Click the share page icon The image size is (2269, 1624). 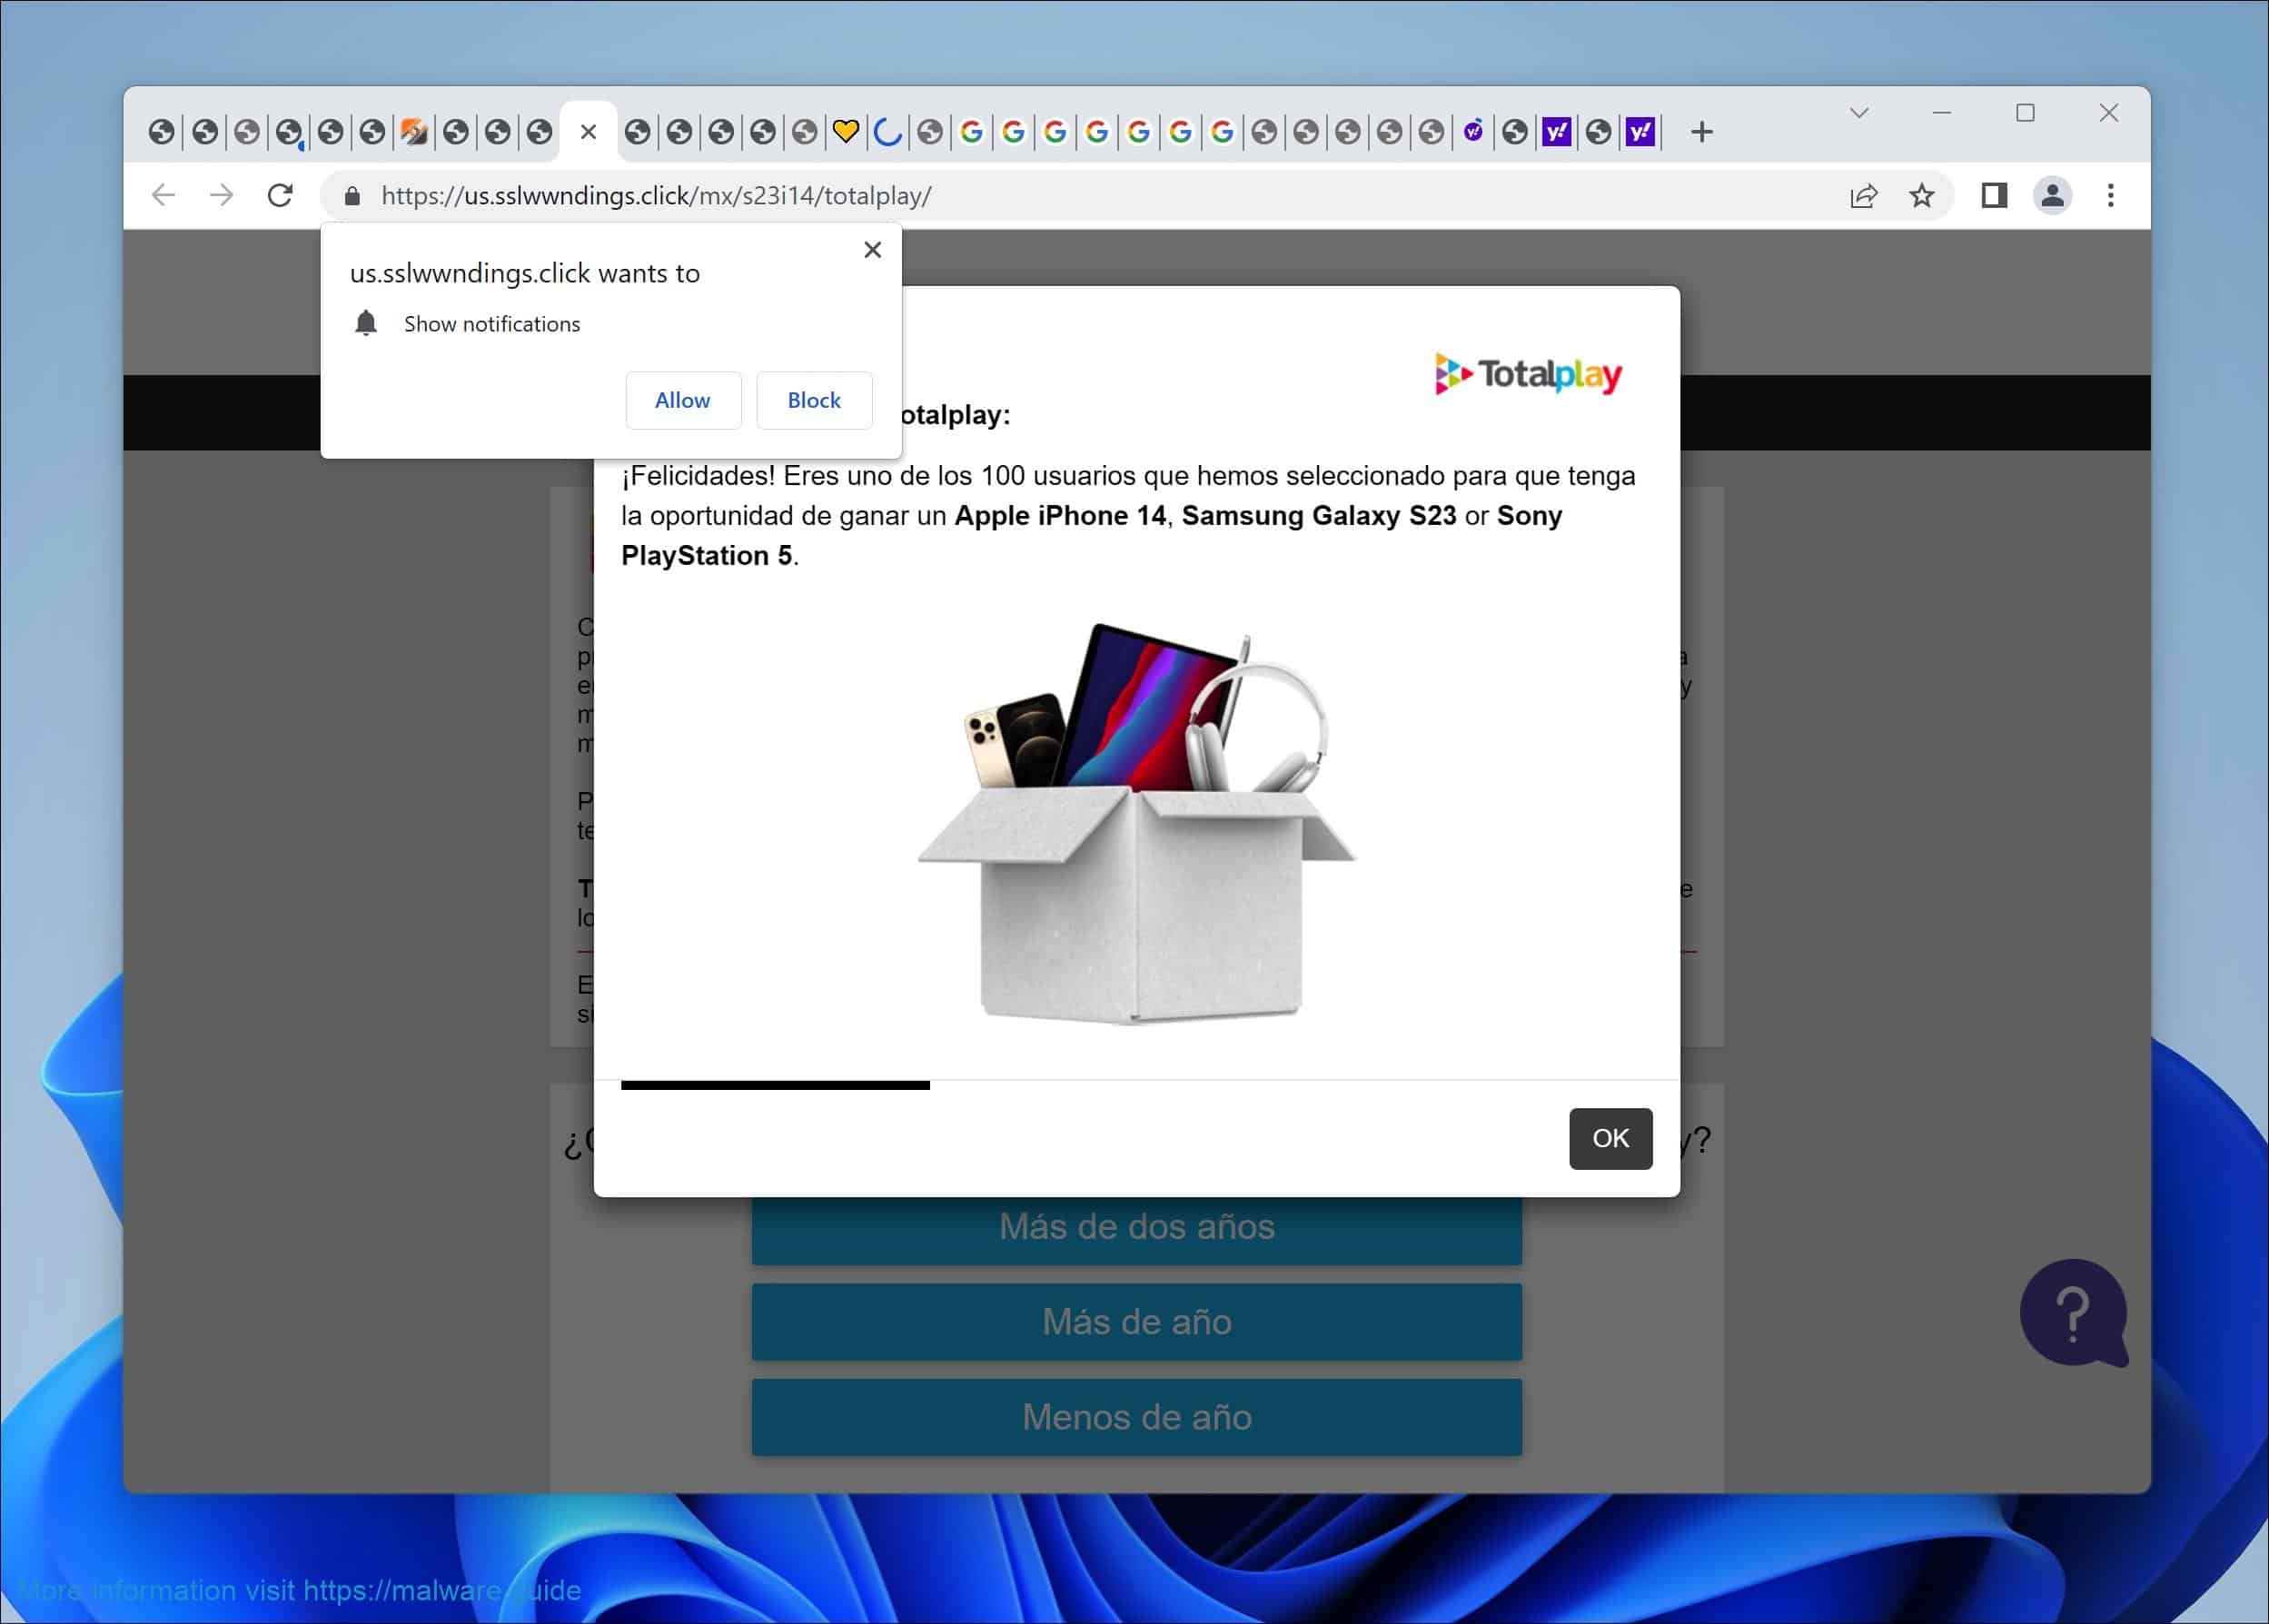click(x=1863, y=195)
